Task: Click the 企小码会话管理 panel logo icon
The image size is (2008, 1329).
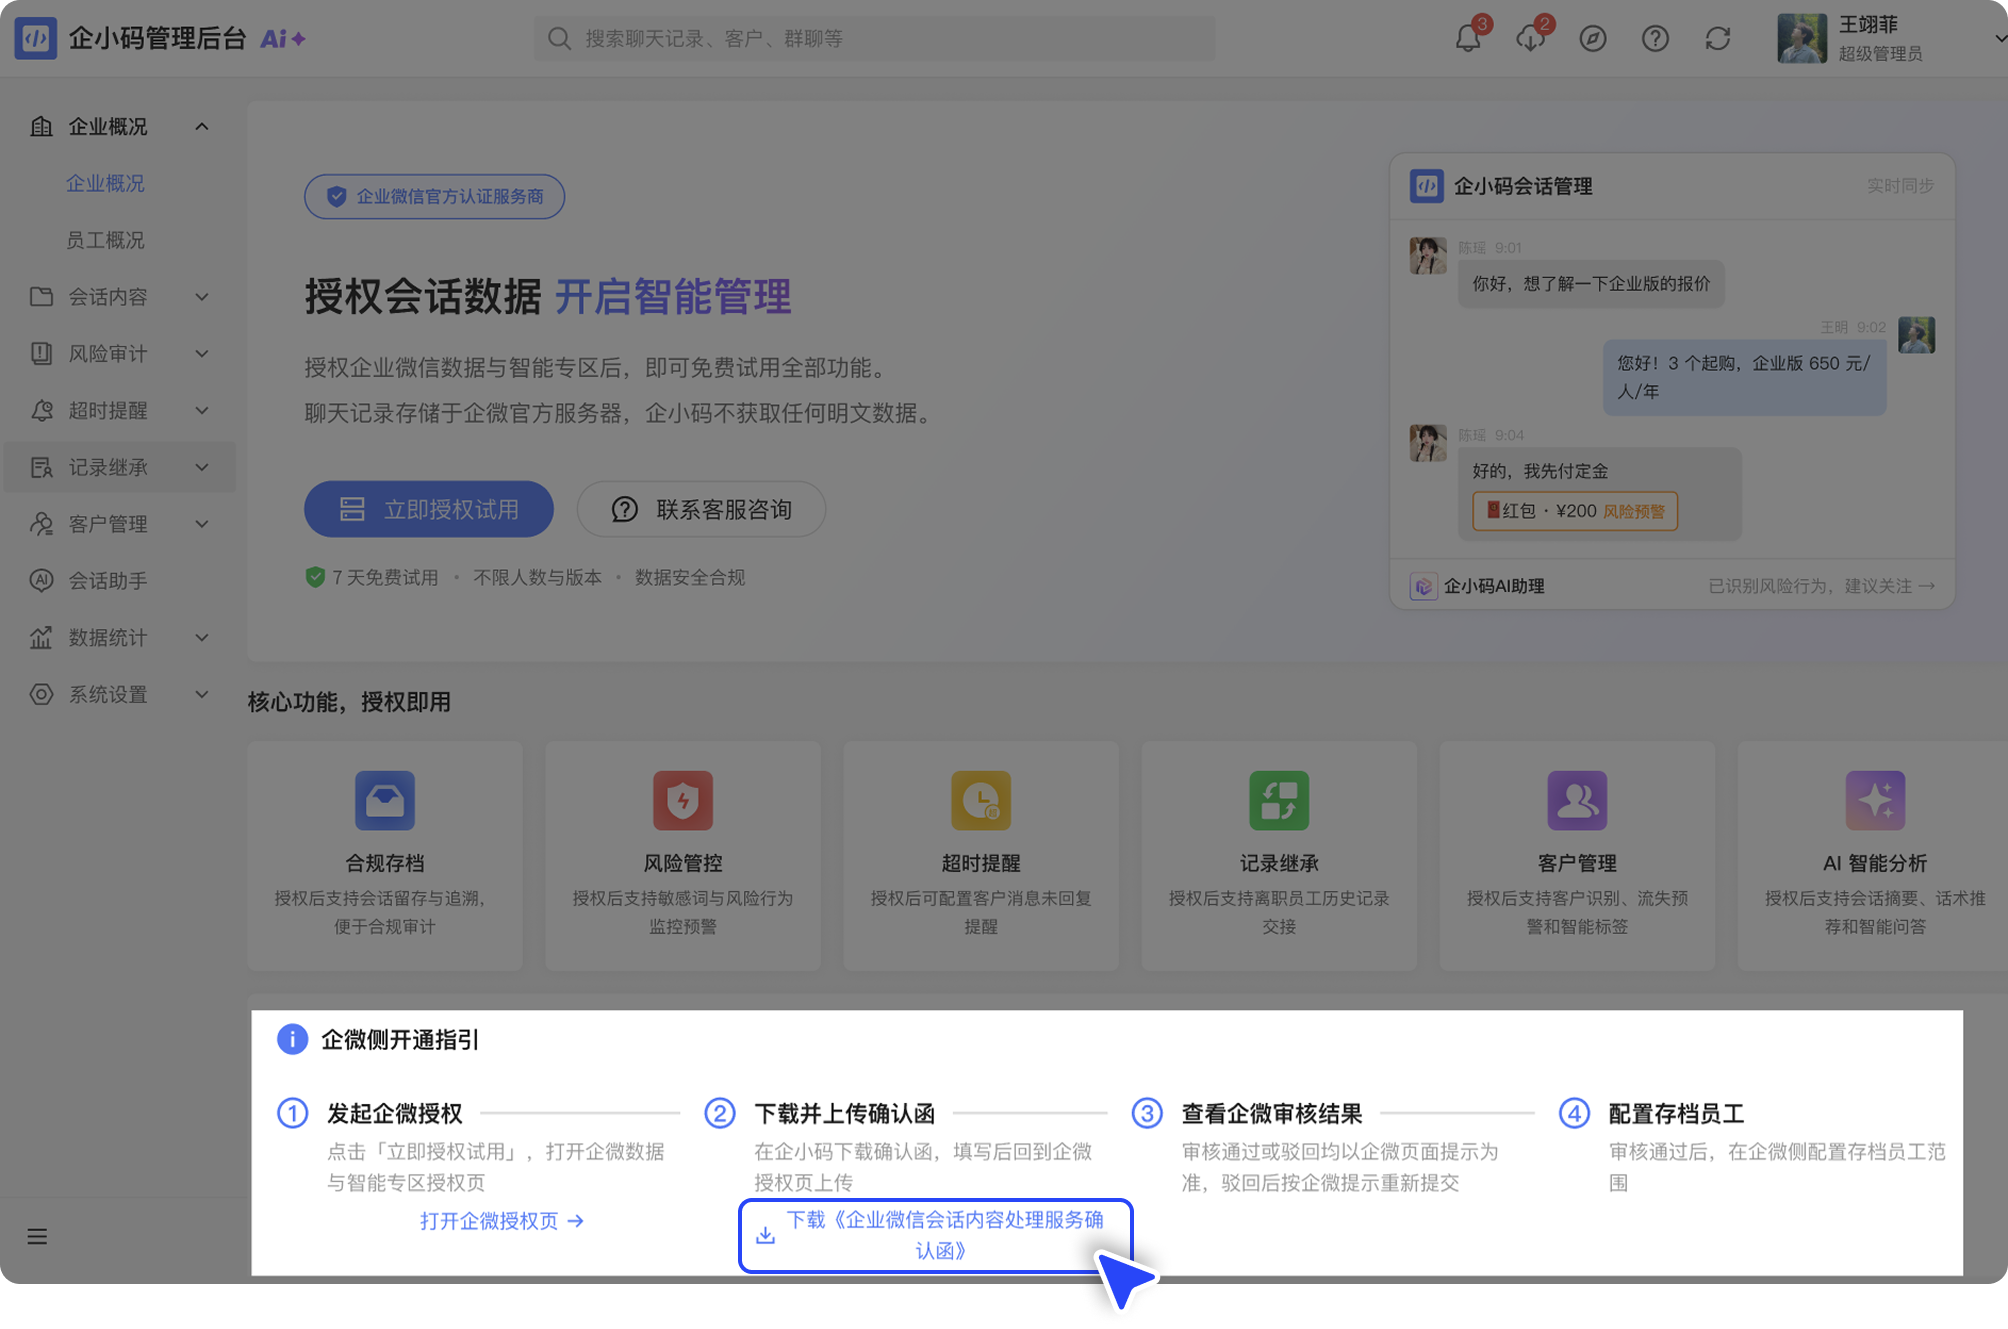Action: coord(1426,186)
